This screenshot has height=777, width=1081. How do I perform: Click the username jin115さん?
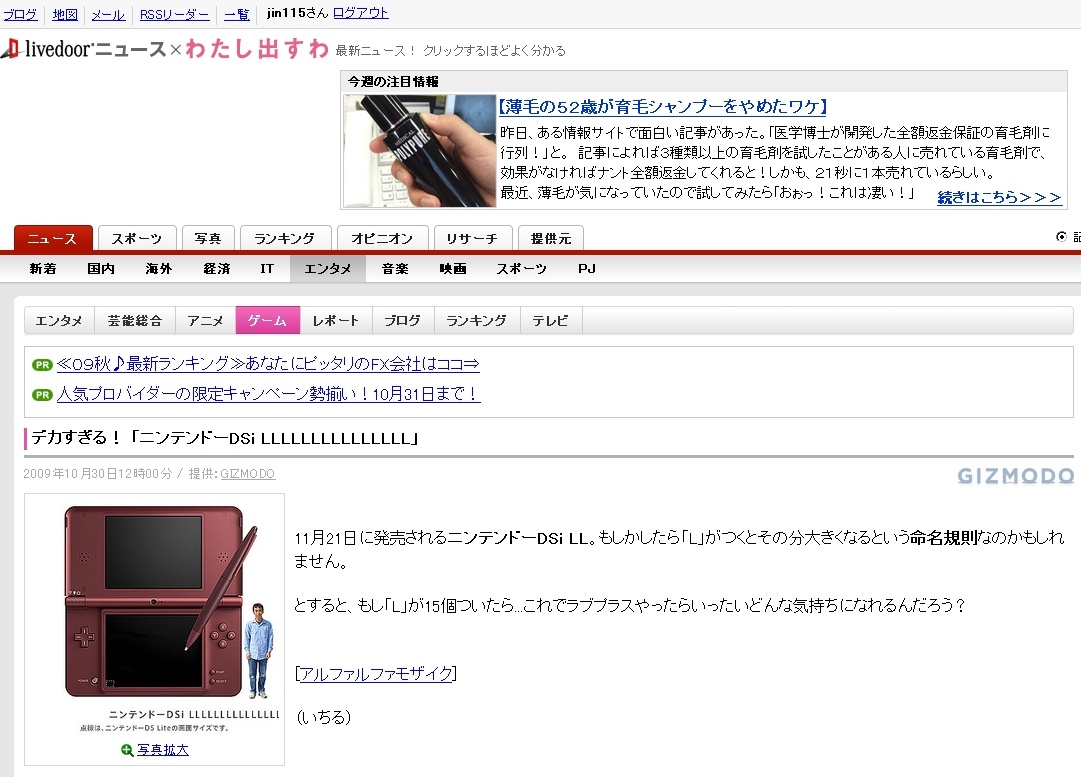[x=298, y=13]
